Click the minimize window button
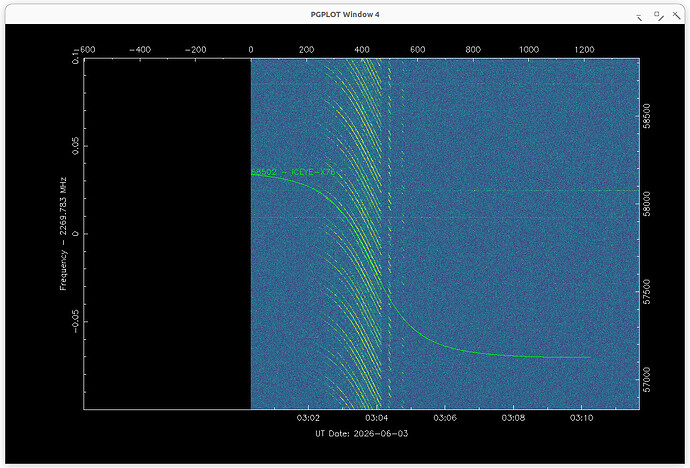This screenshot has height=468, width=690. (x=639, y=17)
